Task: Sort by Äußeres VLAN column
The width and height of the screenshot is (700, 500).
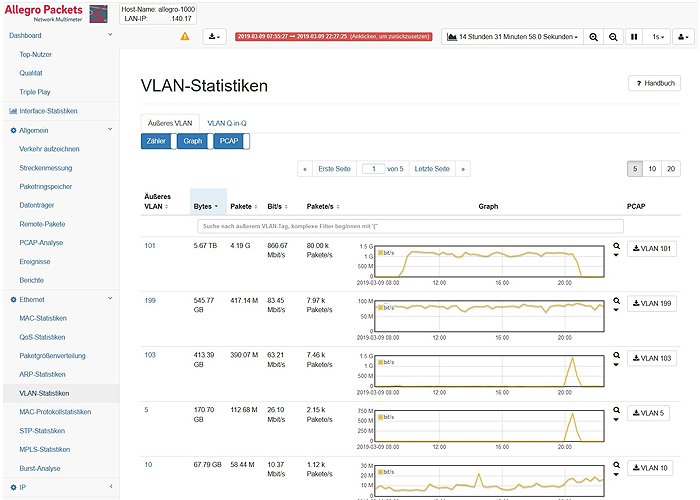Action: tap(156, 201)
